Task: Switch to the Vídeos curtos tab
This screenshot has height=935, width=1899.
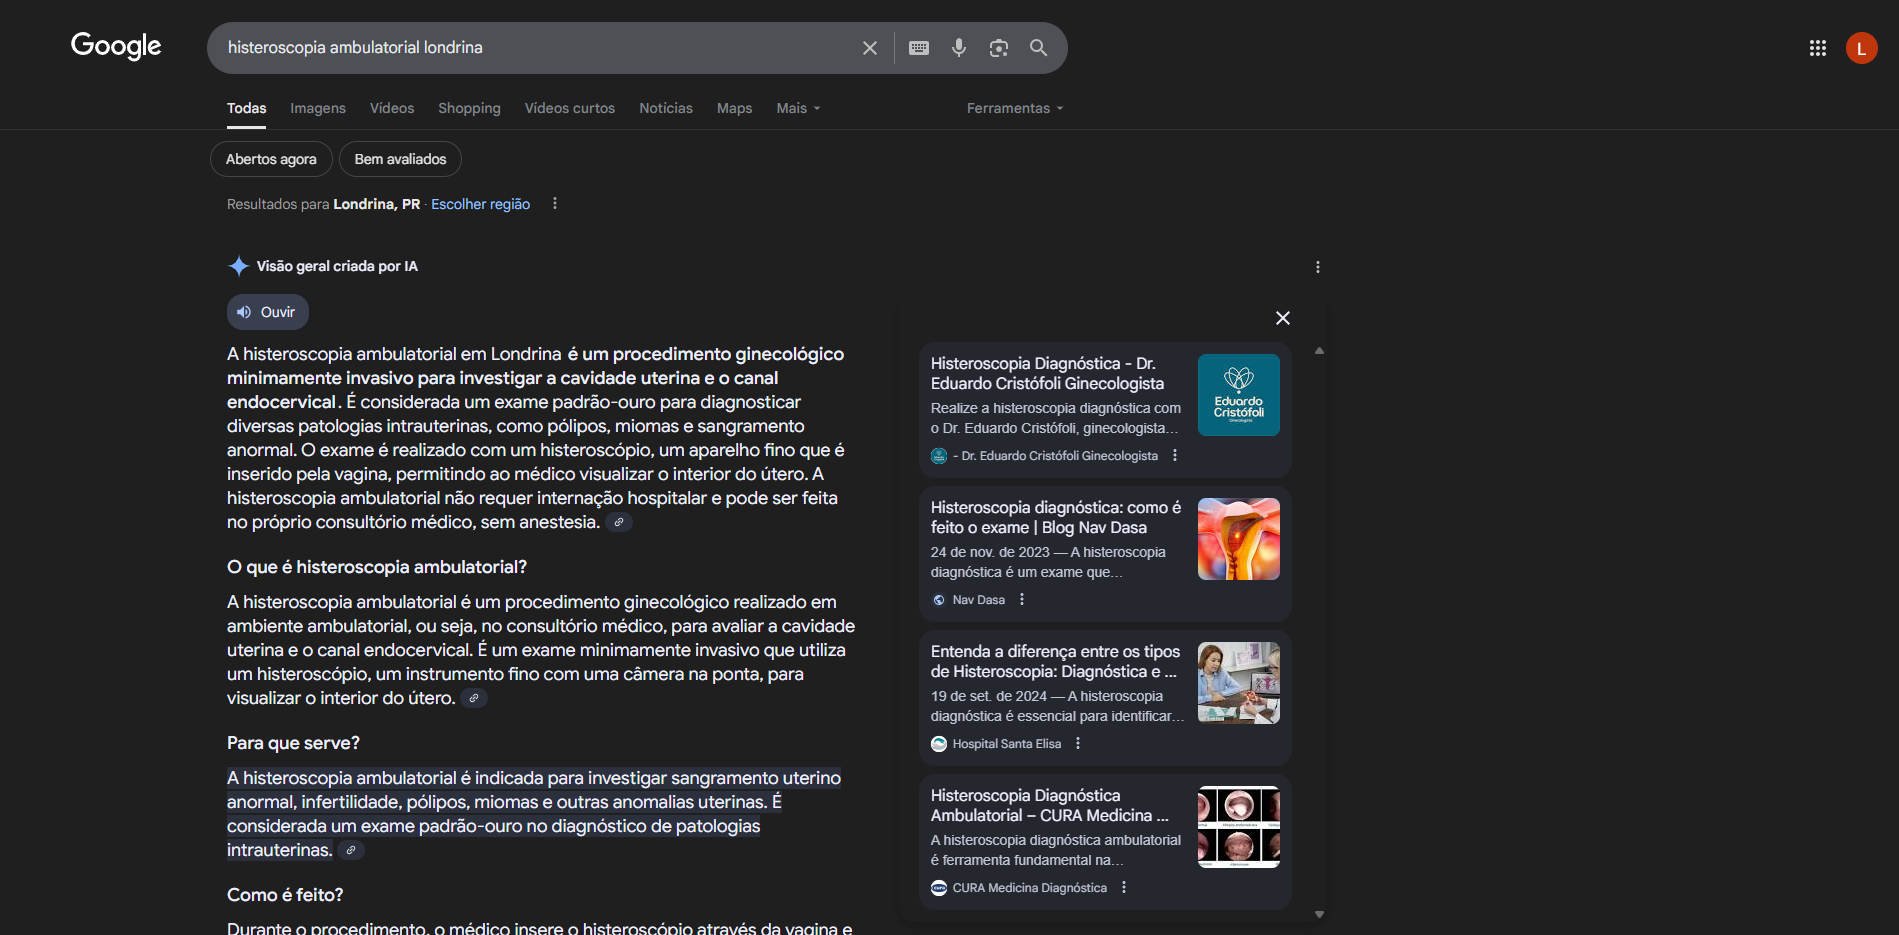Action: tap(570, 108)
